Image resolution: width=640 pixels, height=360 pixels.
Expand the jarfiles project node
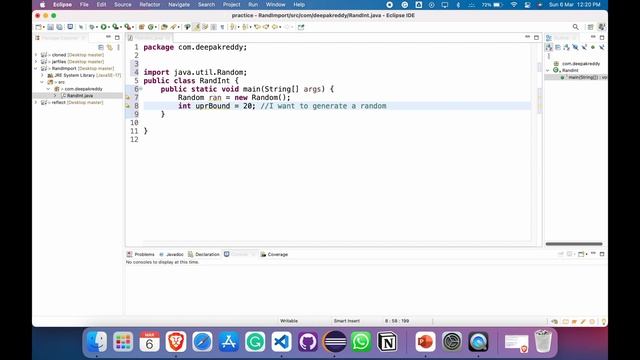(36, 62)
